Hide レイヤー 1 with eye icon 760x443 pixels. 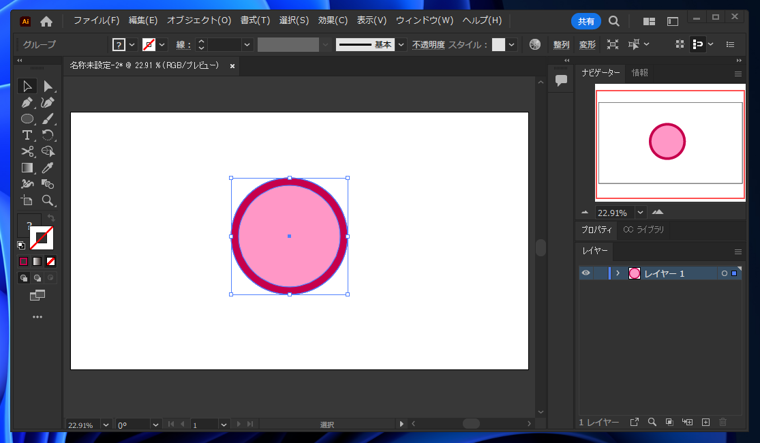(586, 273)
